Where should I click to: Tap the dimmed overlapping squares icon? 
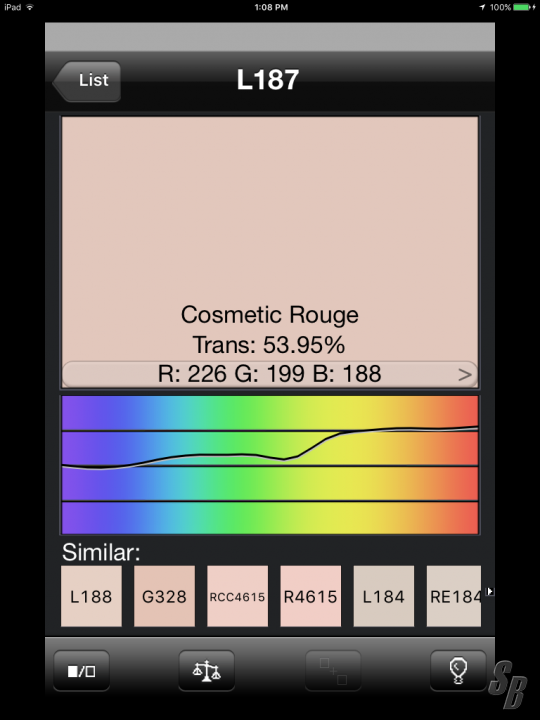[x=333, y=671]
